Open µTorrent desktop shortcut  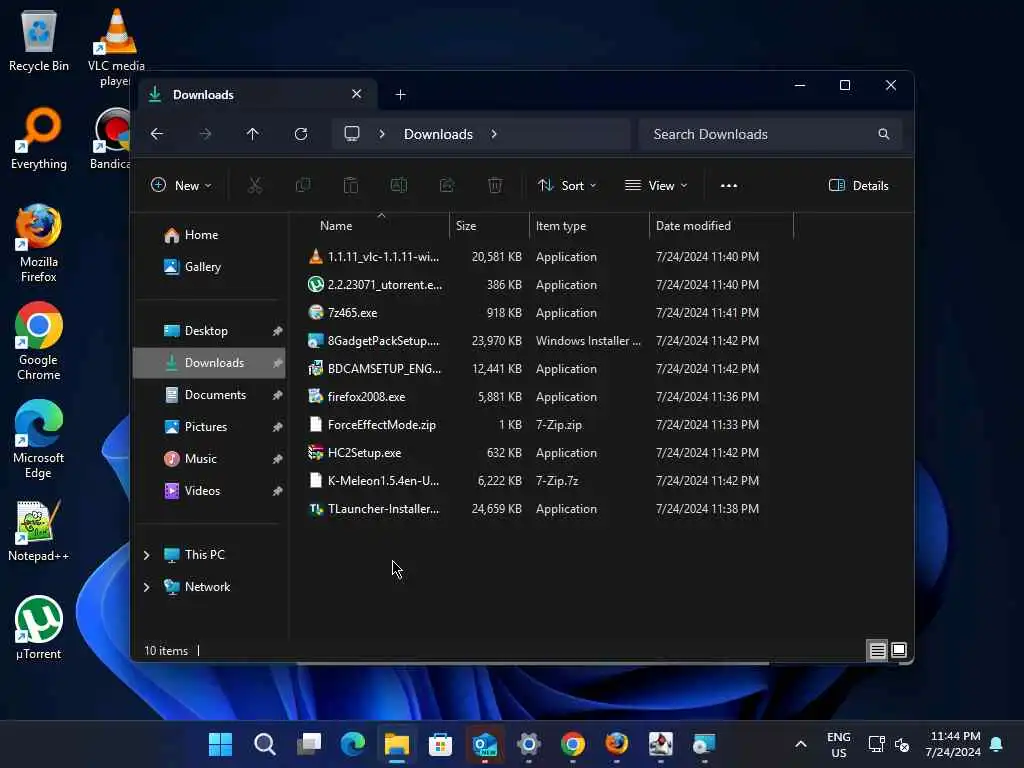point(39,628)
